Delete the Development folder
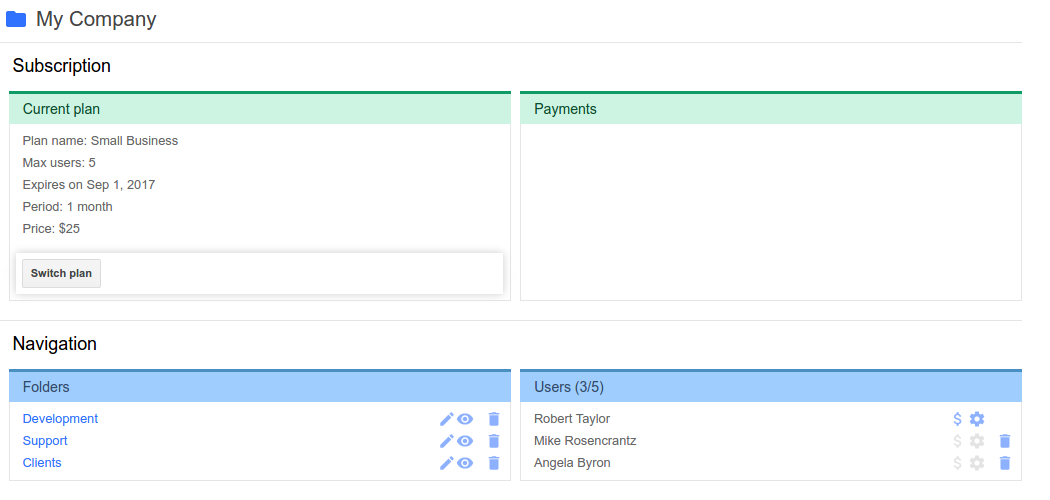This screenshot has width=1050, height=500. tap(494, 419)
